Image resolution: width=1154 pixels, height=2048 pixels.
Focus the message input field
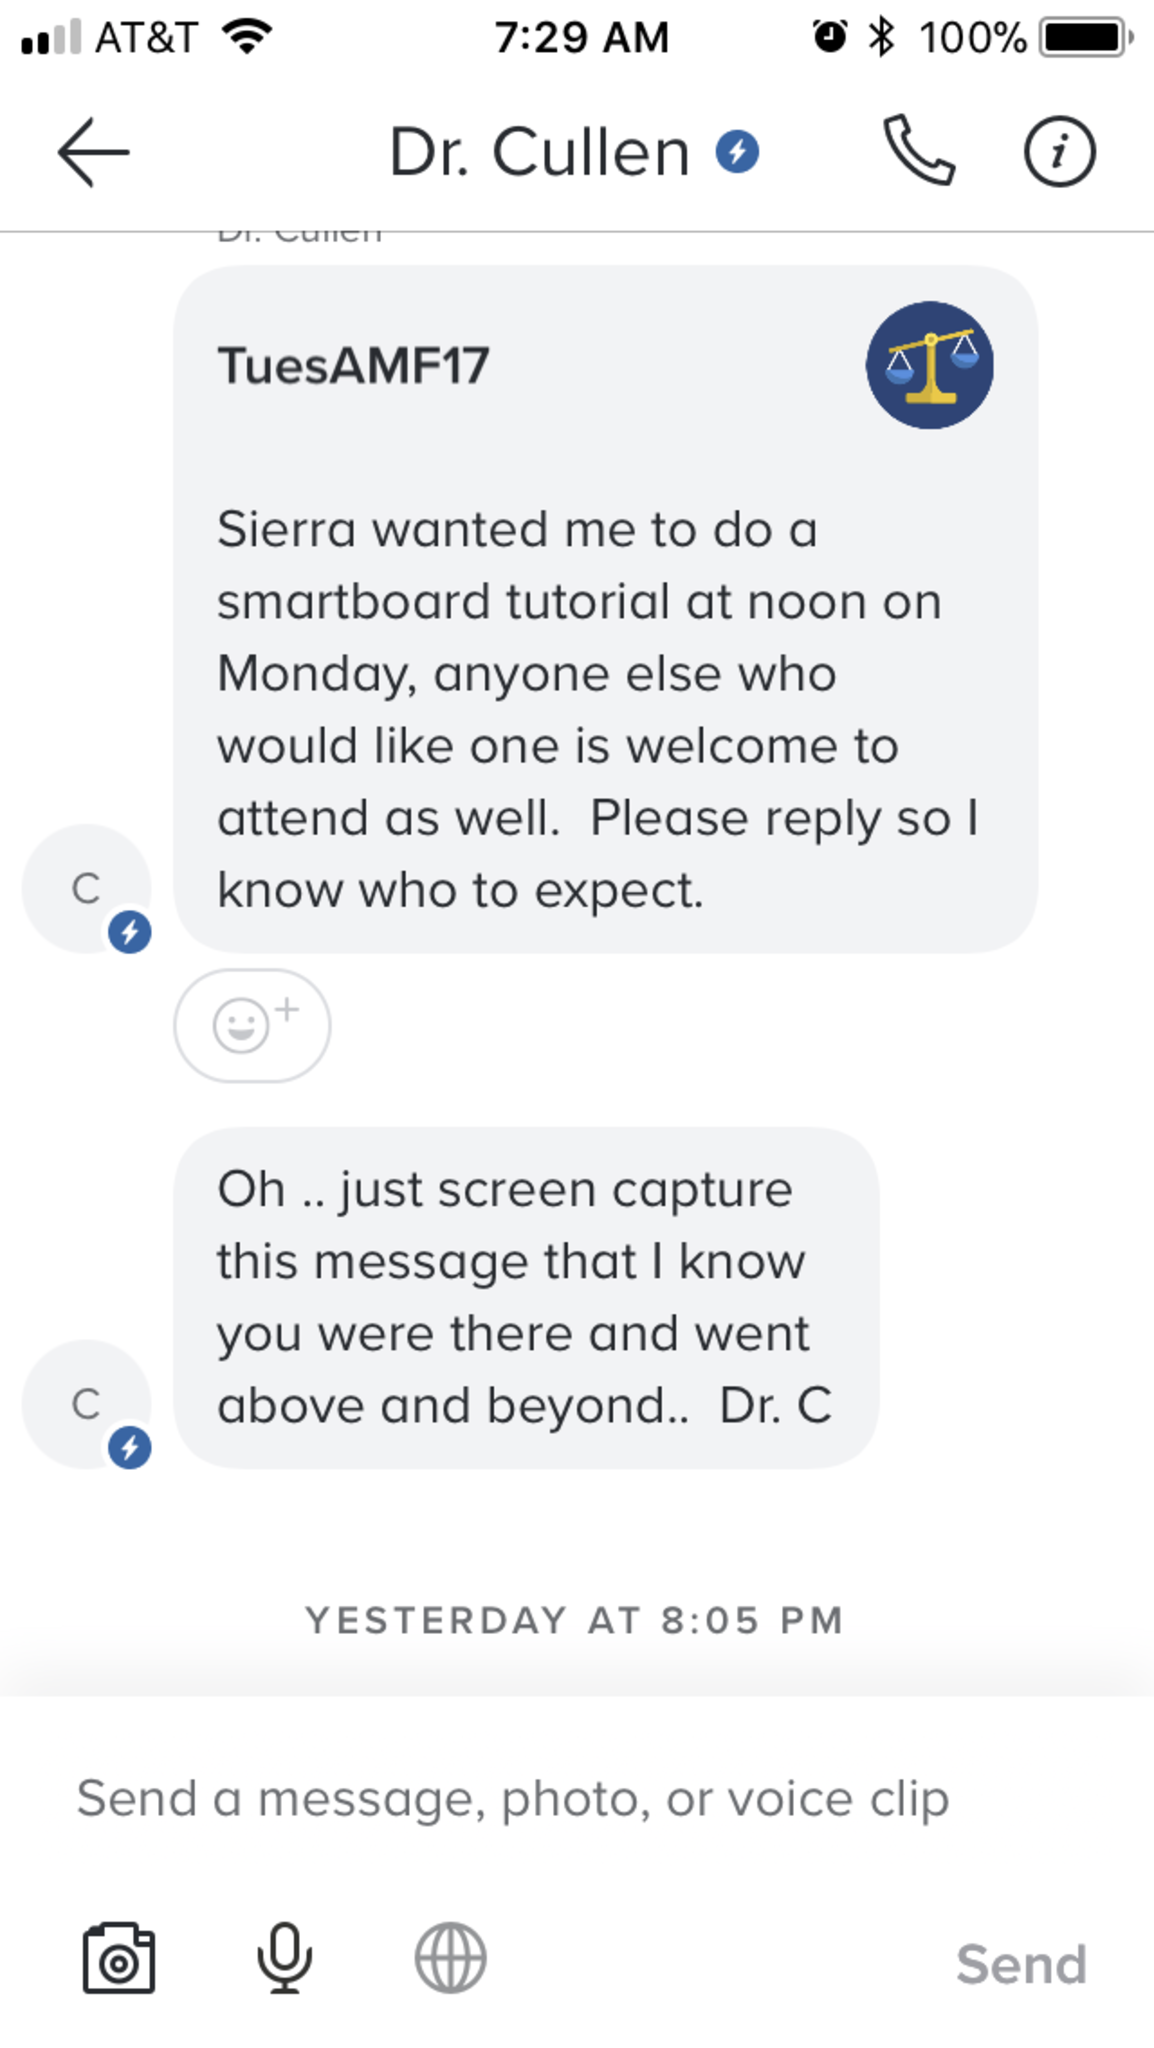point(512,1798)
